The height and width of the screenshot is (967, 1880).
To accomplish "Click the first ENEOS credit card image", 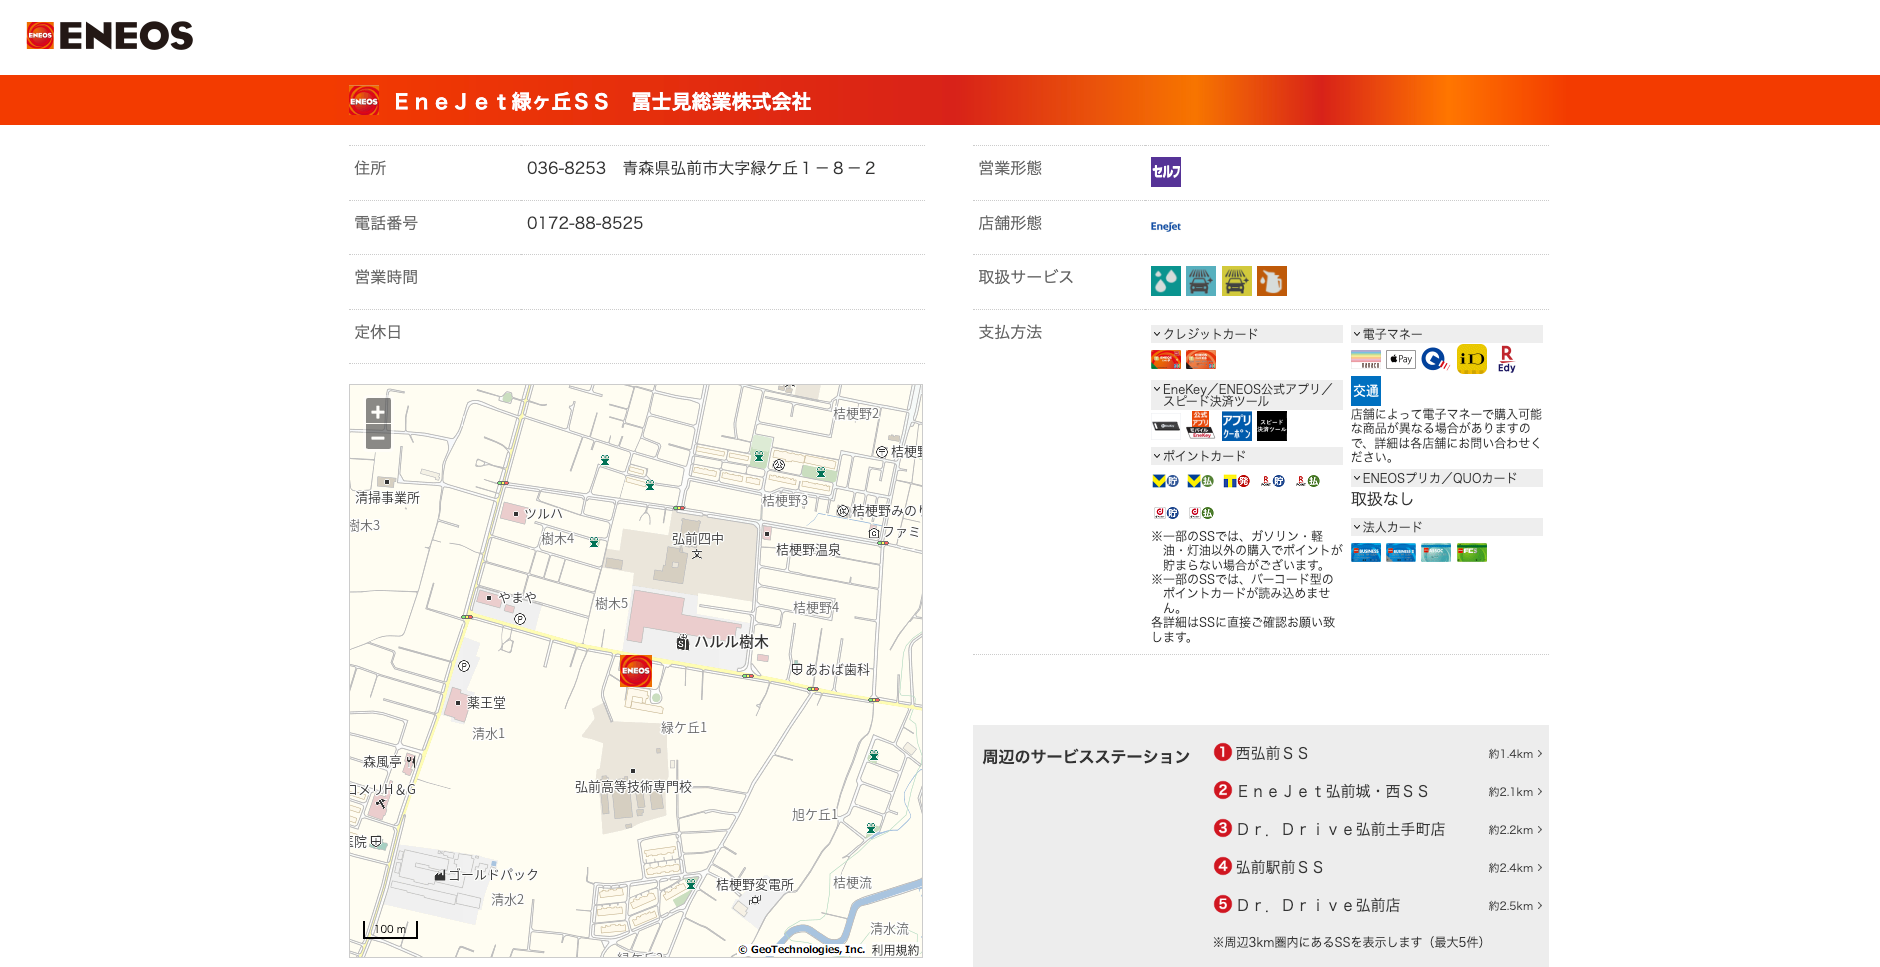I will pyautogui.click(x=1166, y=359).
